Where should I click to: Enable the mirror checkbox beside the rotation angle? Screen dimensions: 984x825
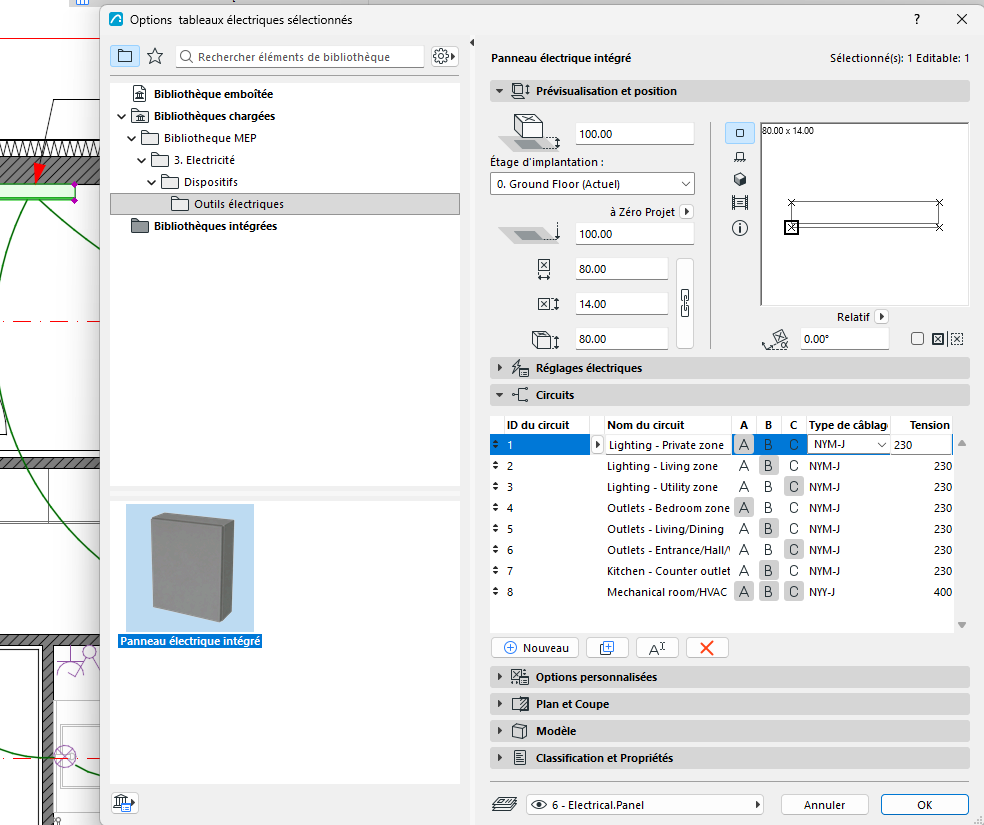[917, 339]
